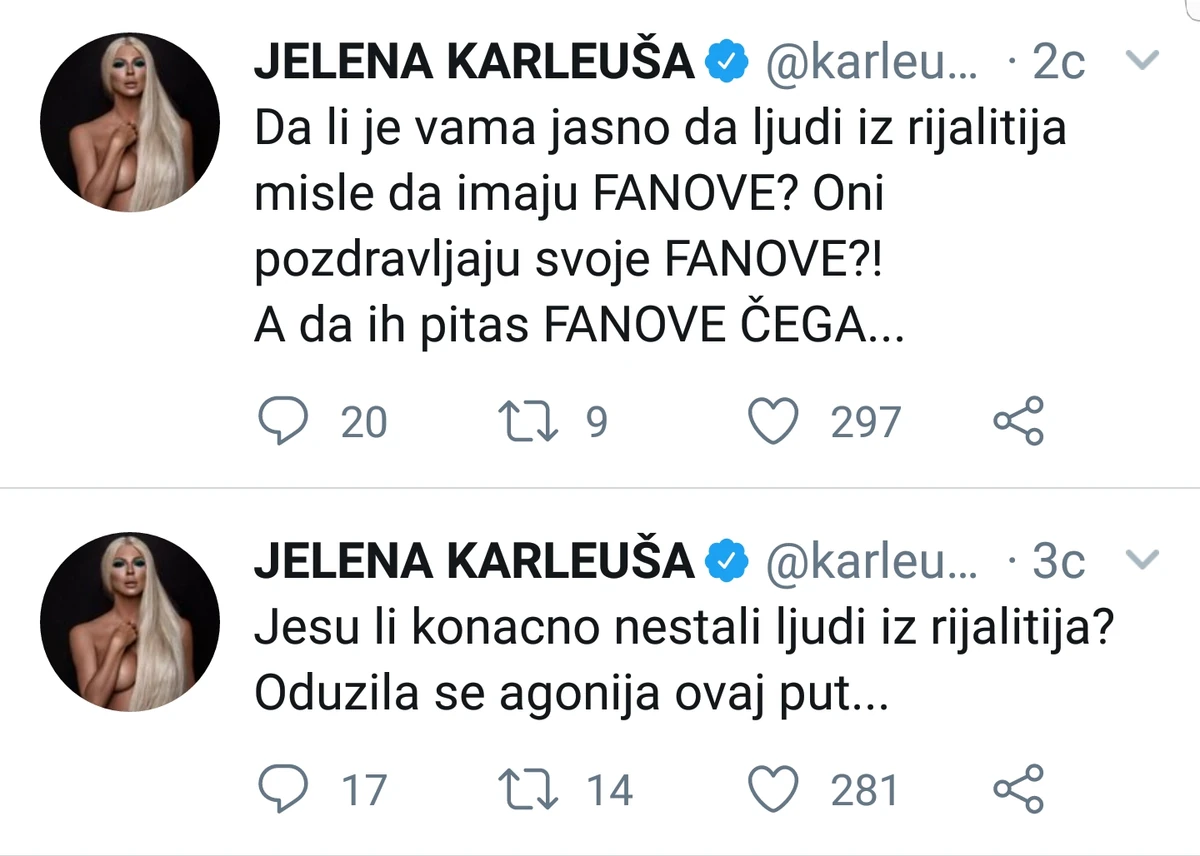
Task: Open the first tweet's profile avatar
Action: (129, 122)
